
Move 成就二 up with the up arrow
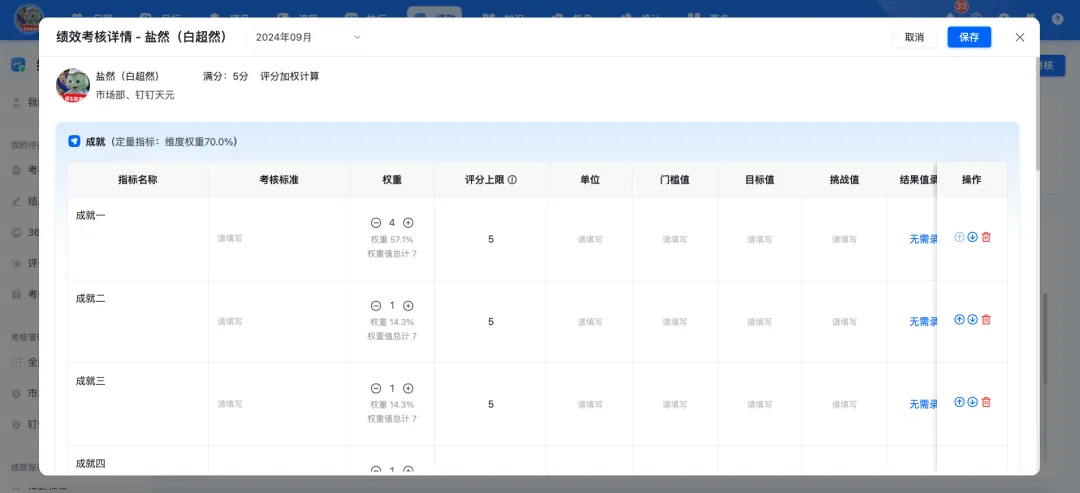click(959, 319)
